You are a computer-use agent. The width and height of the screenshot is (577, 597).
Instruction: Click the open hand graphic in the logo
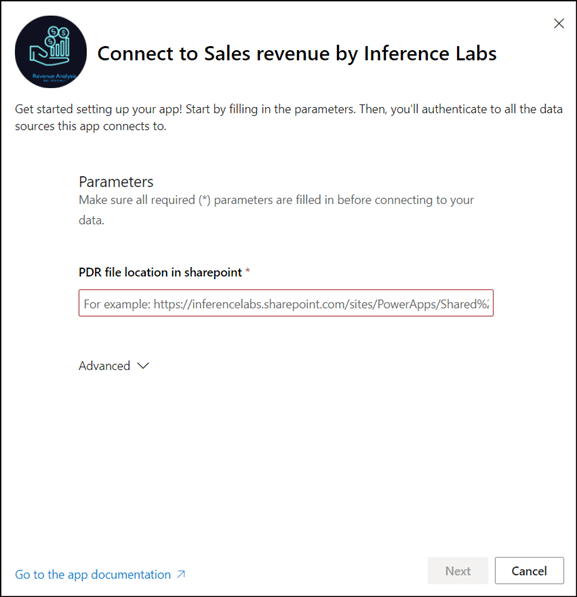45,56
